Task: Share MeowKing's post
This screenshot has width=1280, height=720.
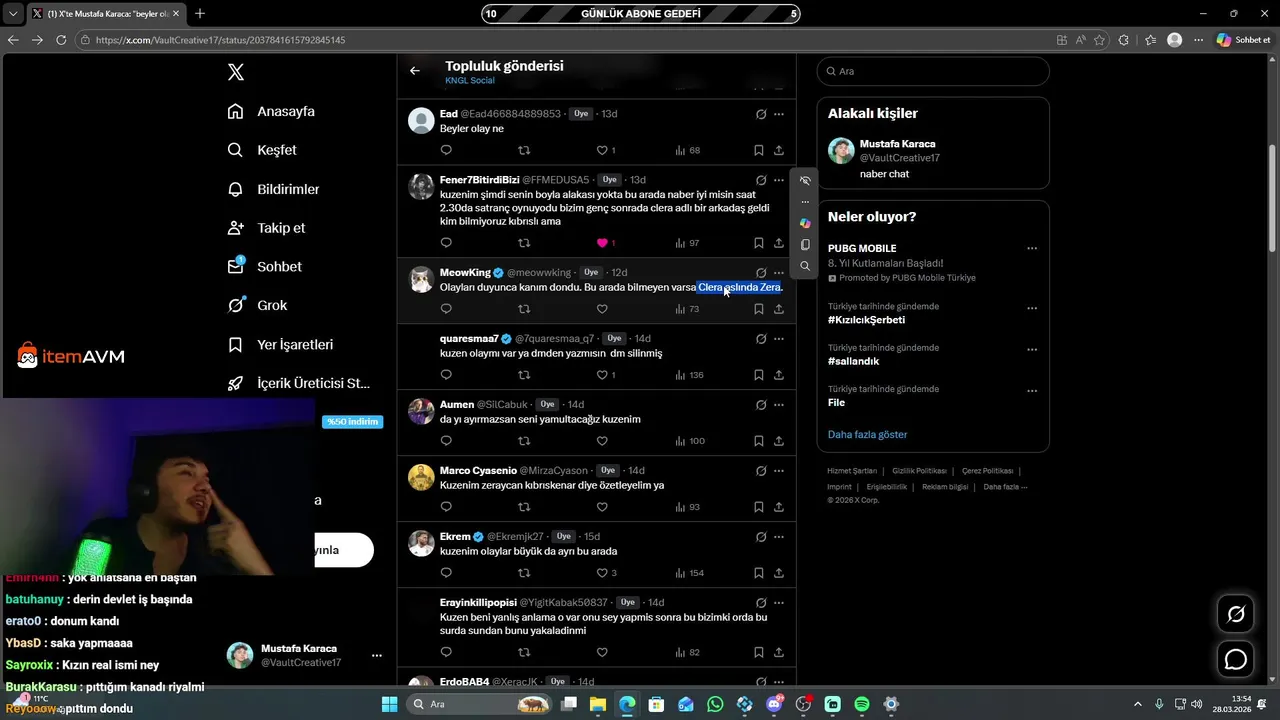Action: click(x=779, y=309)
